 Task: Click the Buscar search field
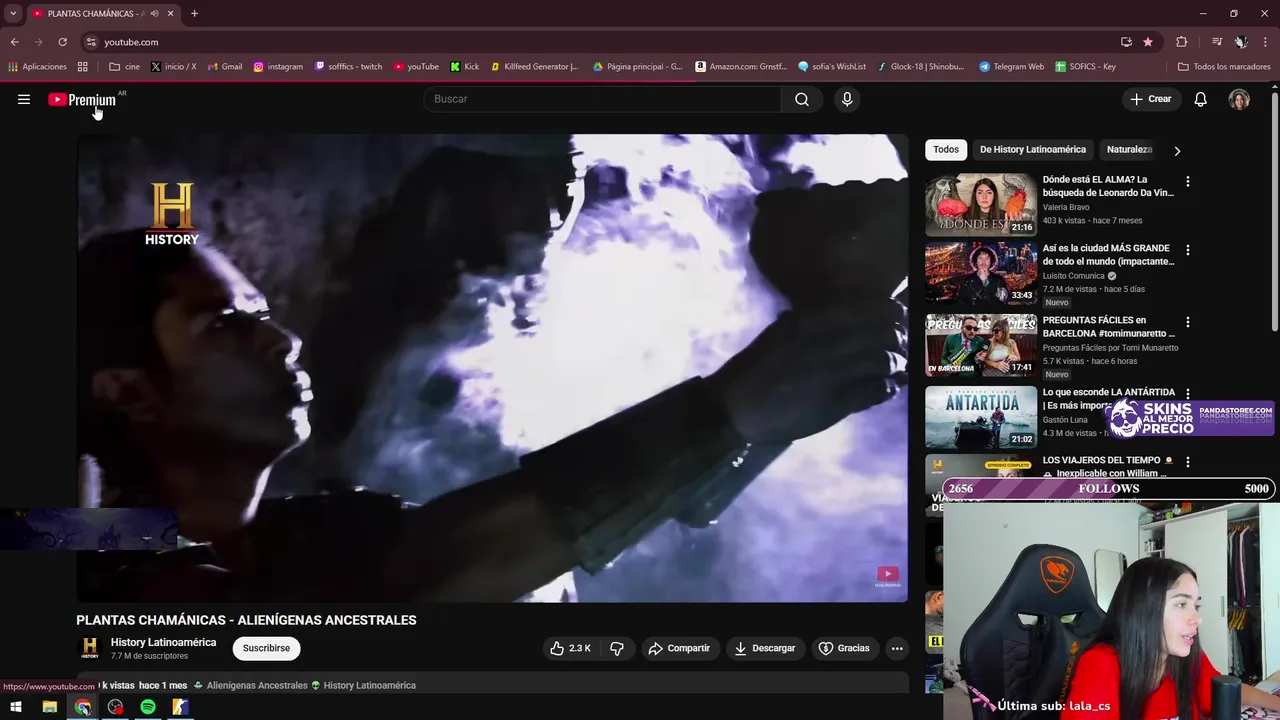(602, 99)
